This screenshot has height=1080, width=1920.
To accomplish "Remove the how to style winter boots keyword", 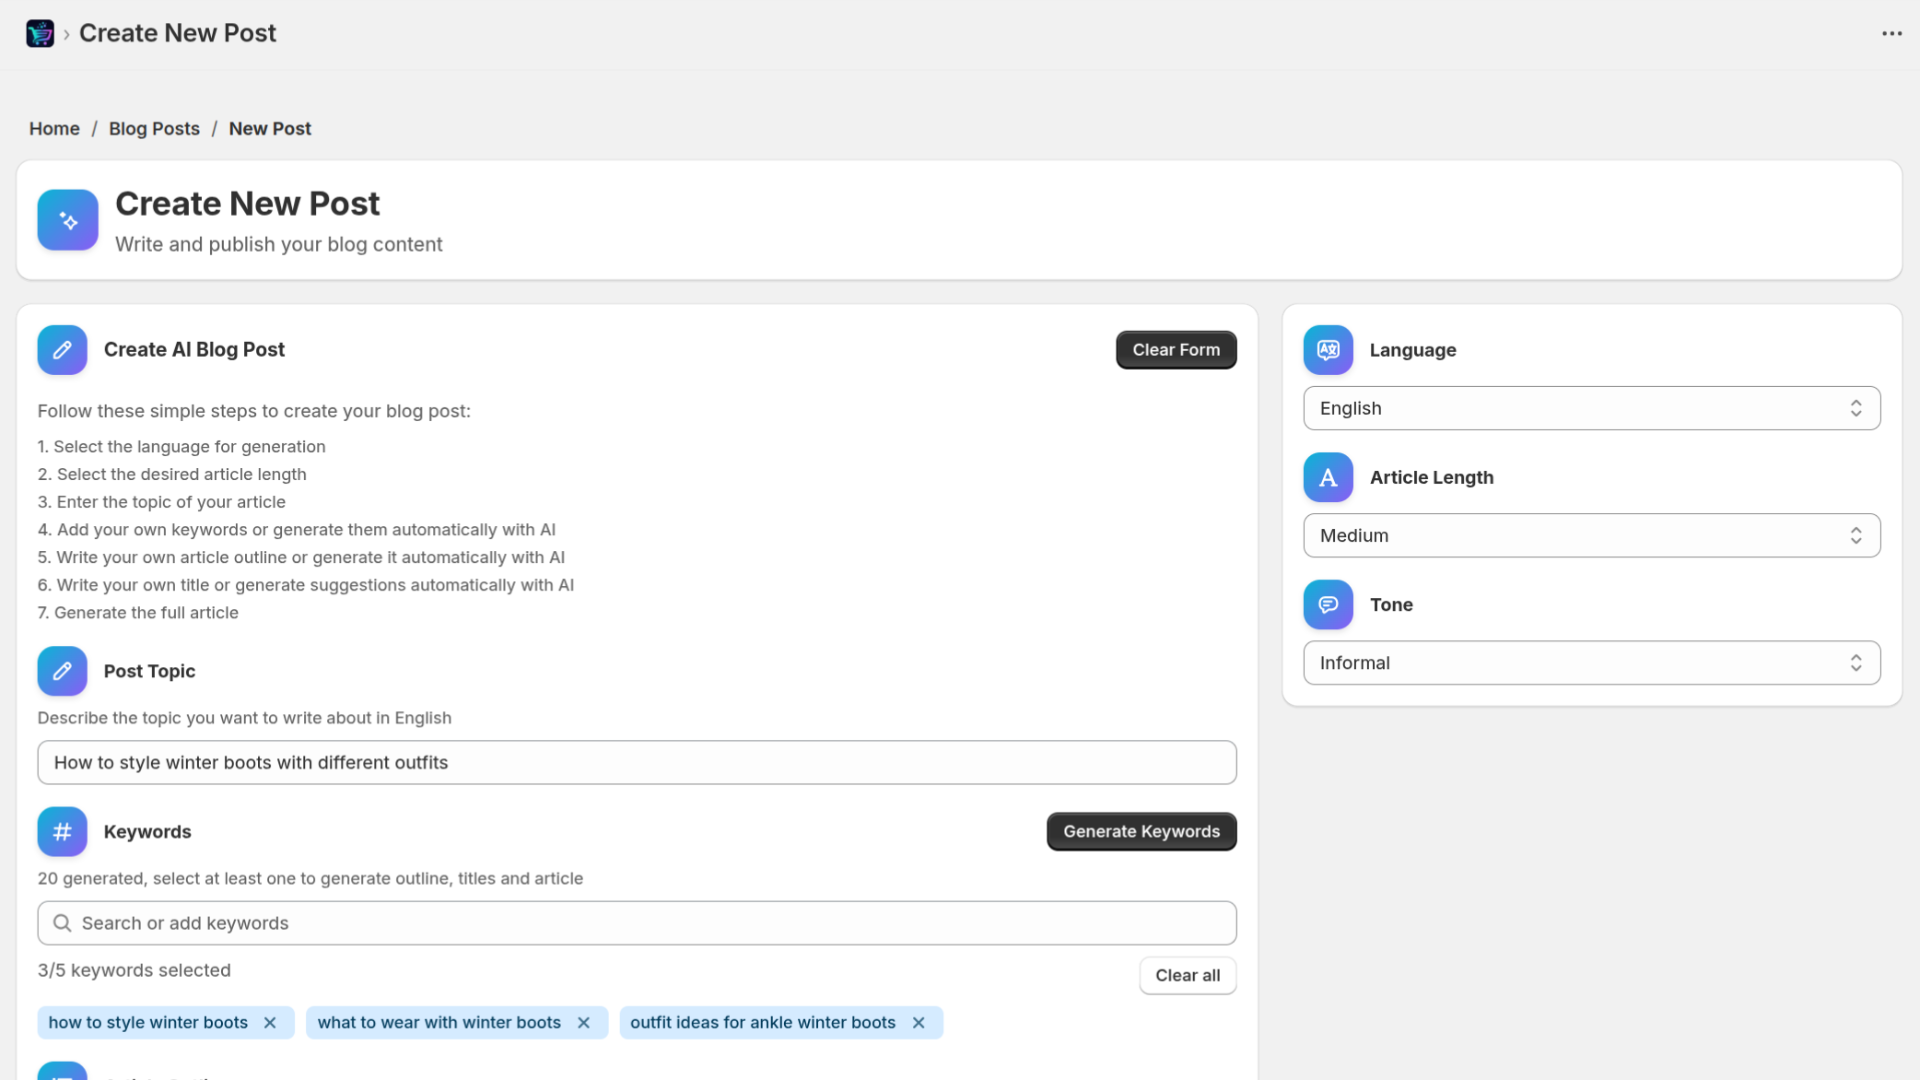I will [270, 1022].
